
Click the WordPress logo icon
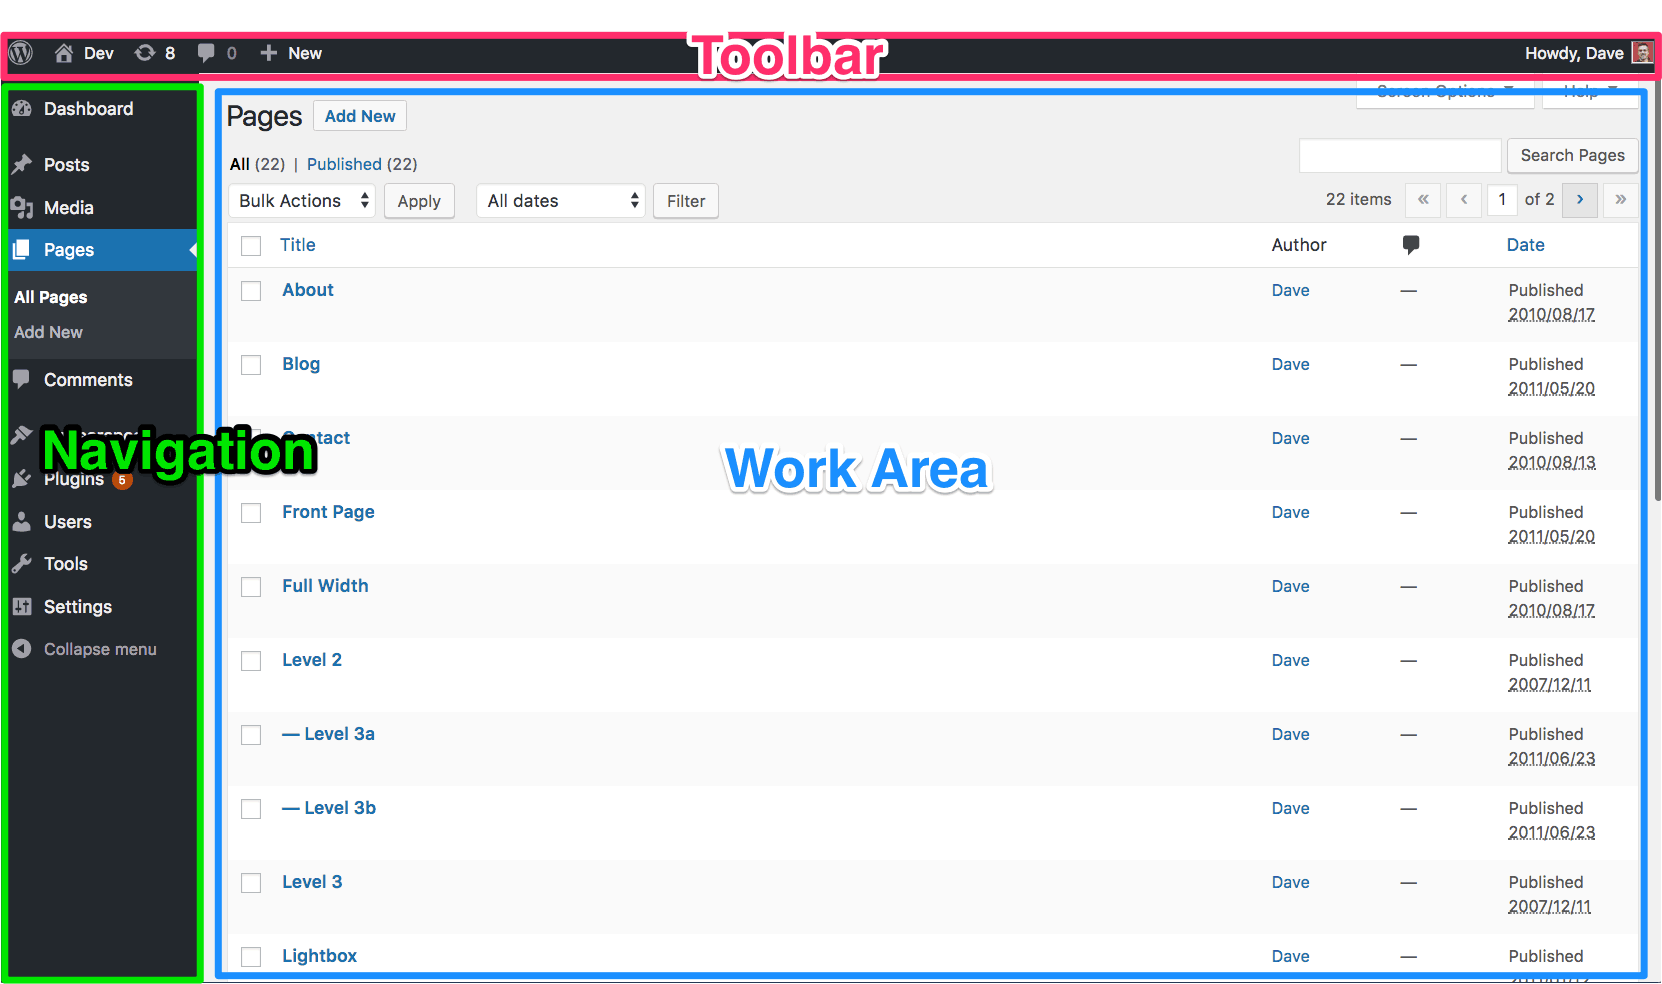pos(21,53)
